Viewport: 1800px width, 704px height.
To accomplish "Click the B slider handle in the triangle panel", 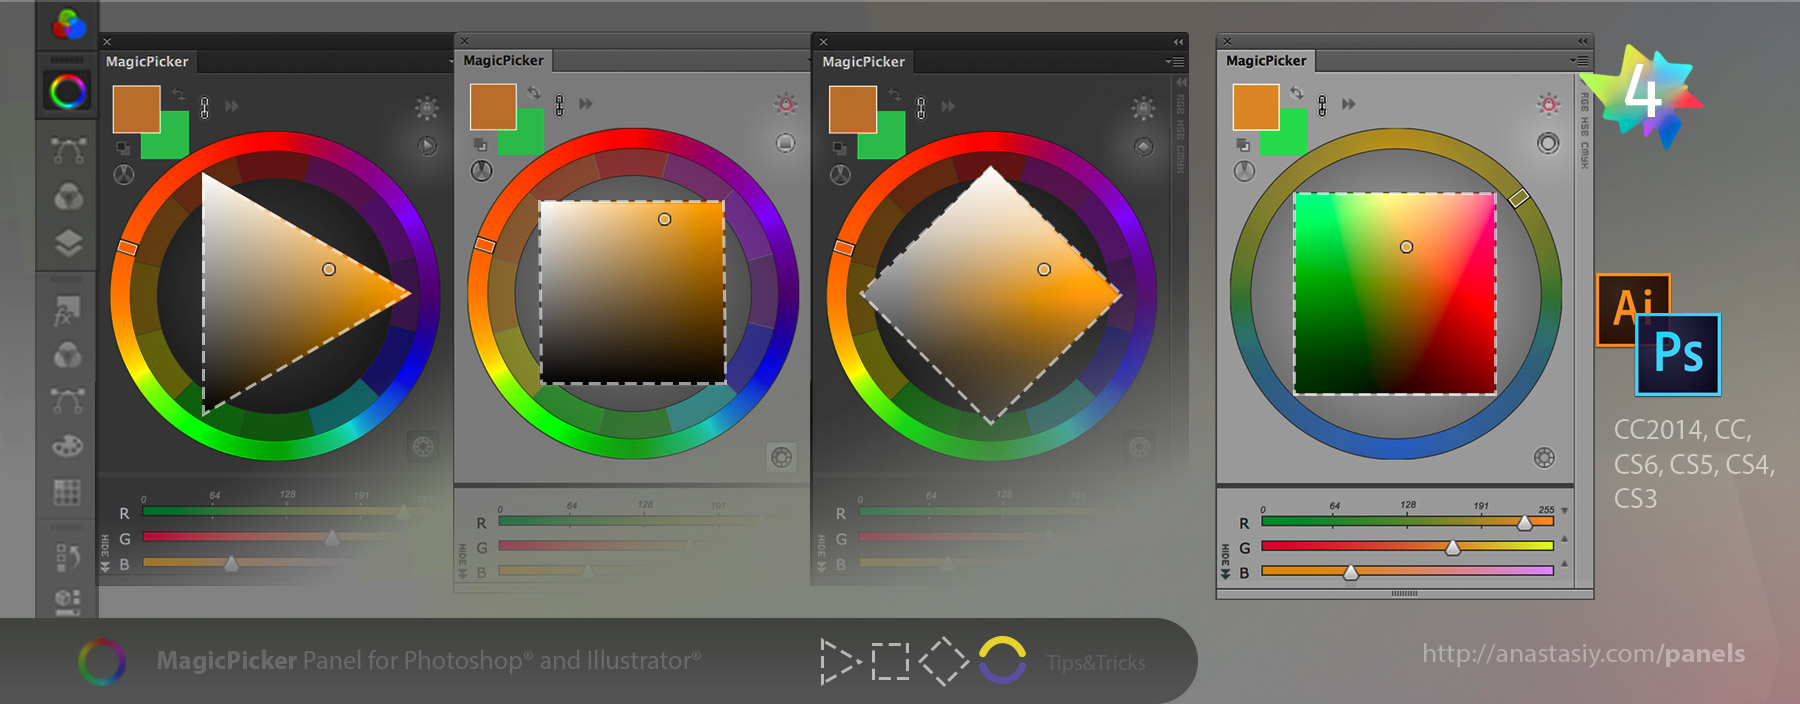I will point(231,564).
